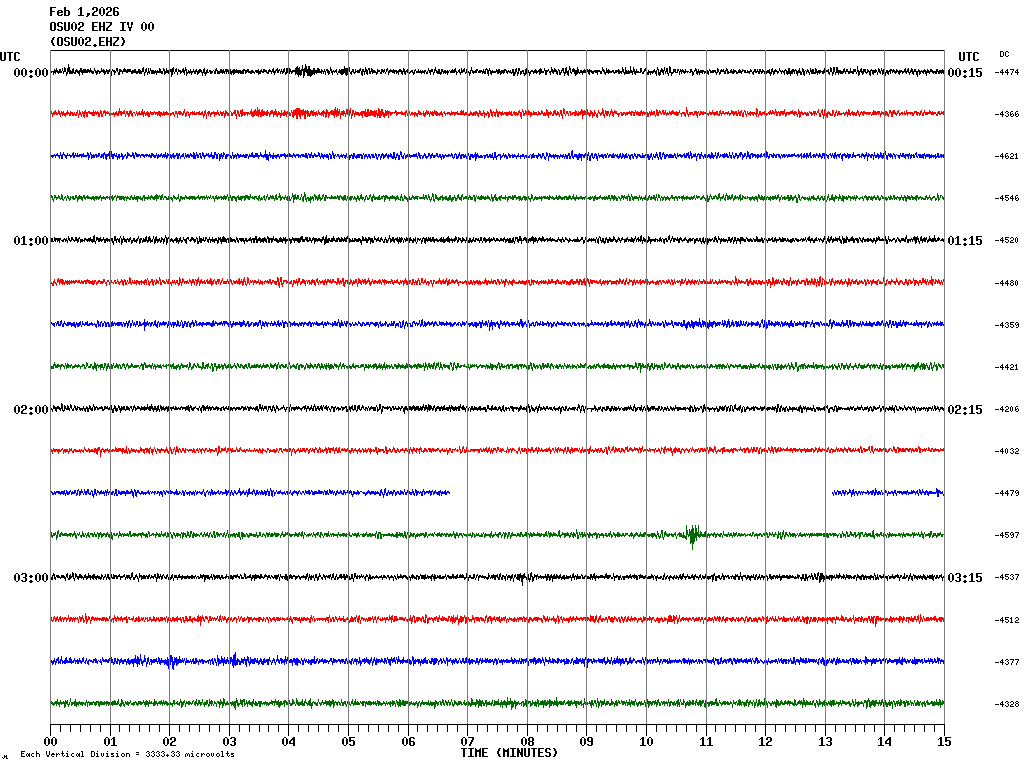Click the seismic spike on the 02:45 green trace

pyautogui.click(x=692, y=535)
